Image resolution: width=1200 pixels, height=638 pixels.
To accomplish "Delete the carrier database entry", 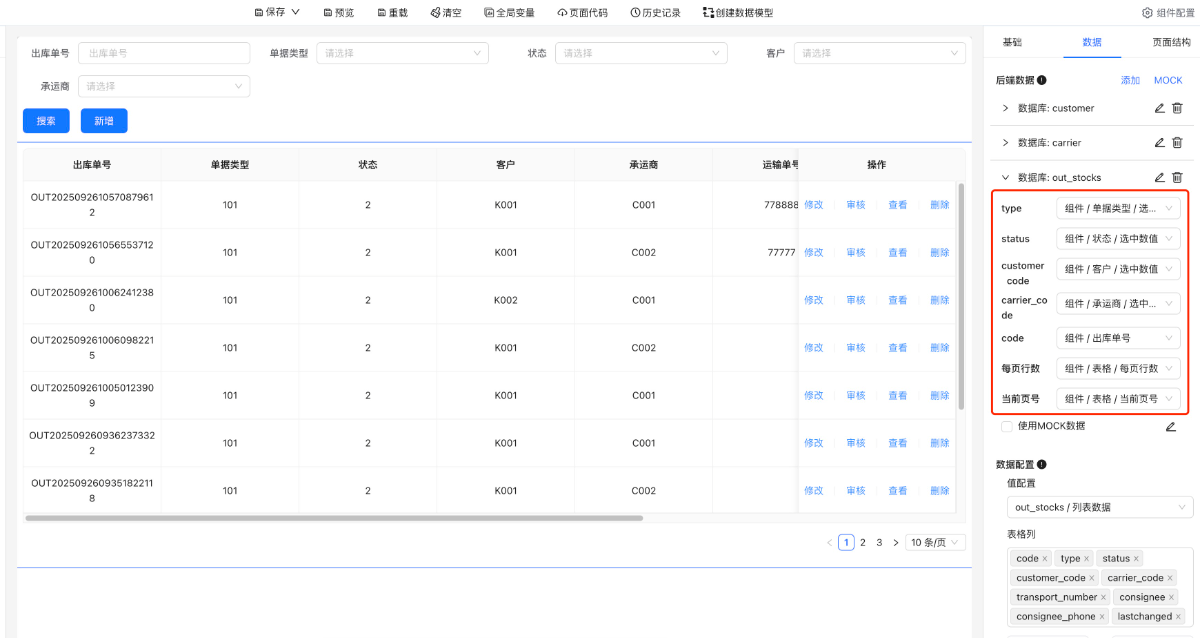I will 1177,143.
